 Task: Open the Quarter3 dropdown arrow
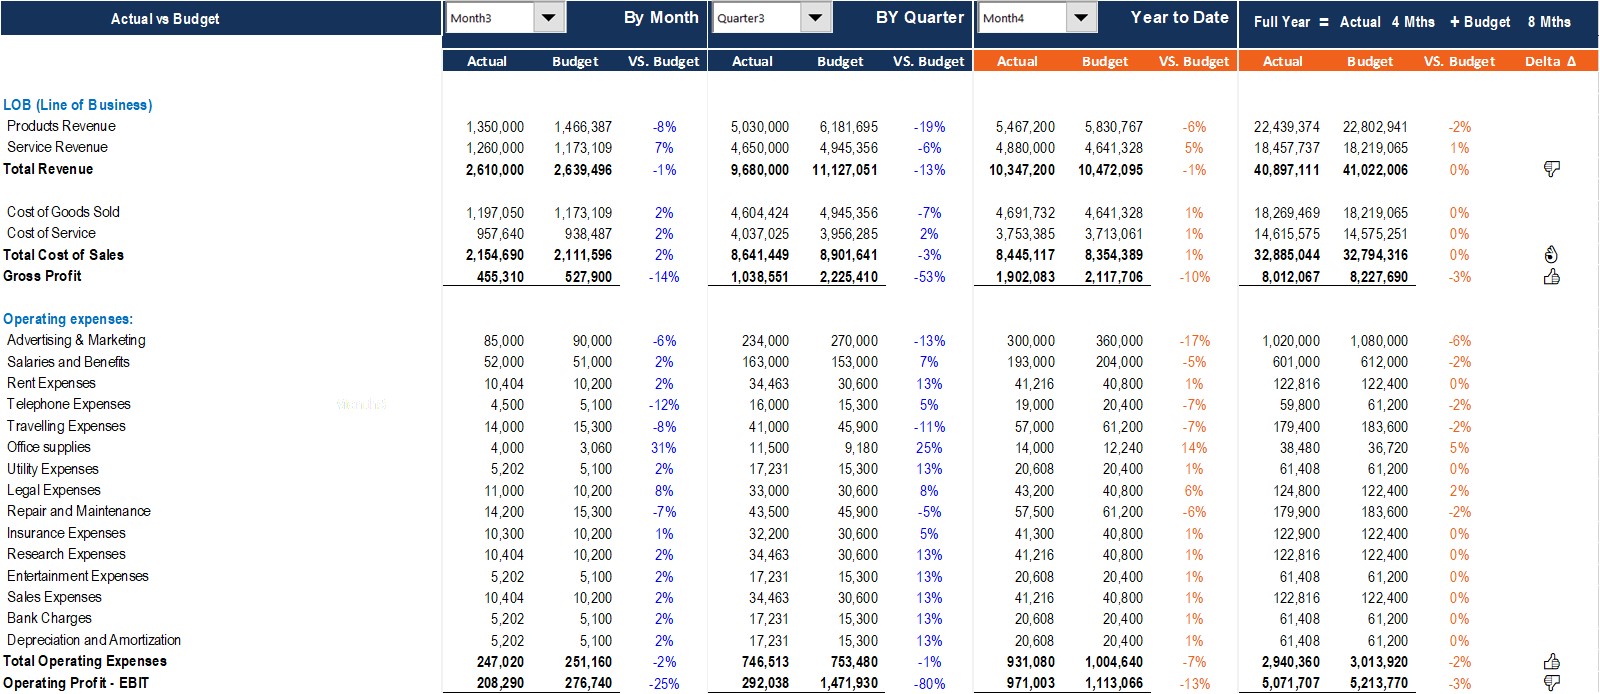pyautogui.click(x=815, y=18)
